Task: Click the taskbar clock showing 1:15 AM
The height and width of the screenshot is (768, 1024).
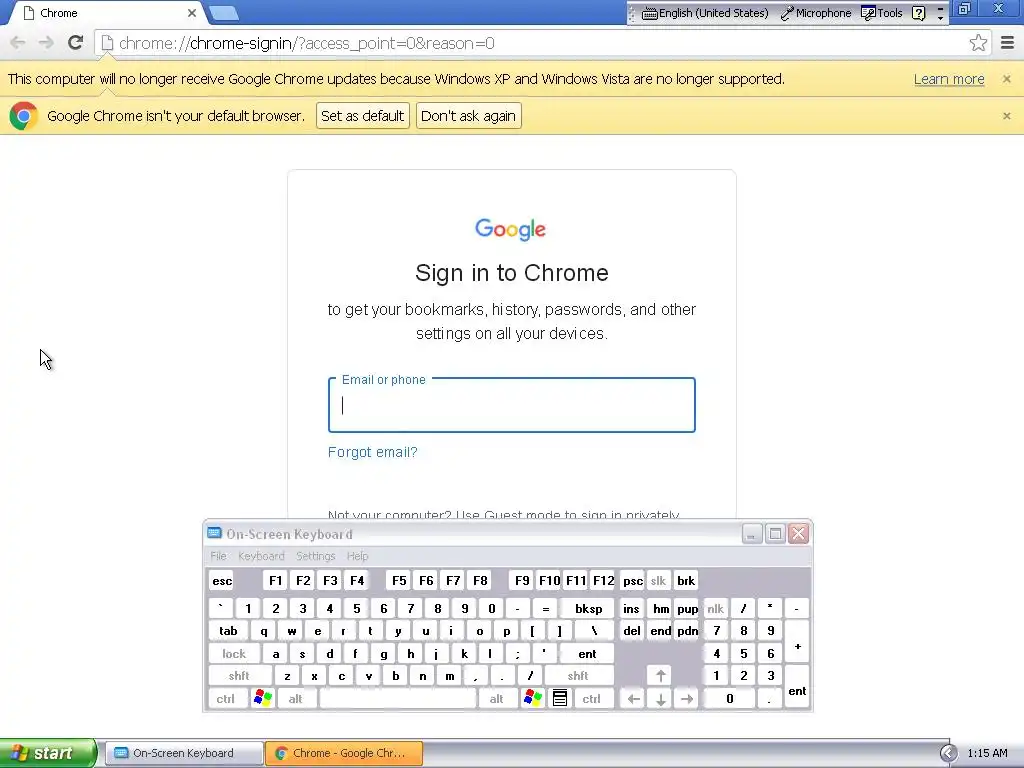Action: [x=987, y=753]
